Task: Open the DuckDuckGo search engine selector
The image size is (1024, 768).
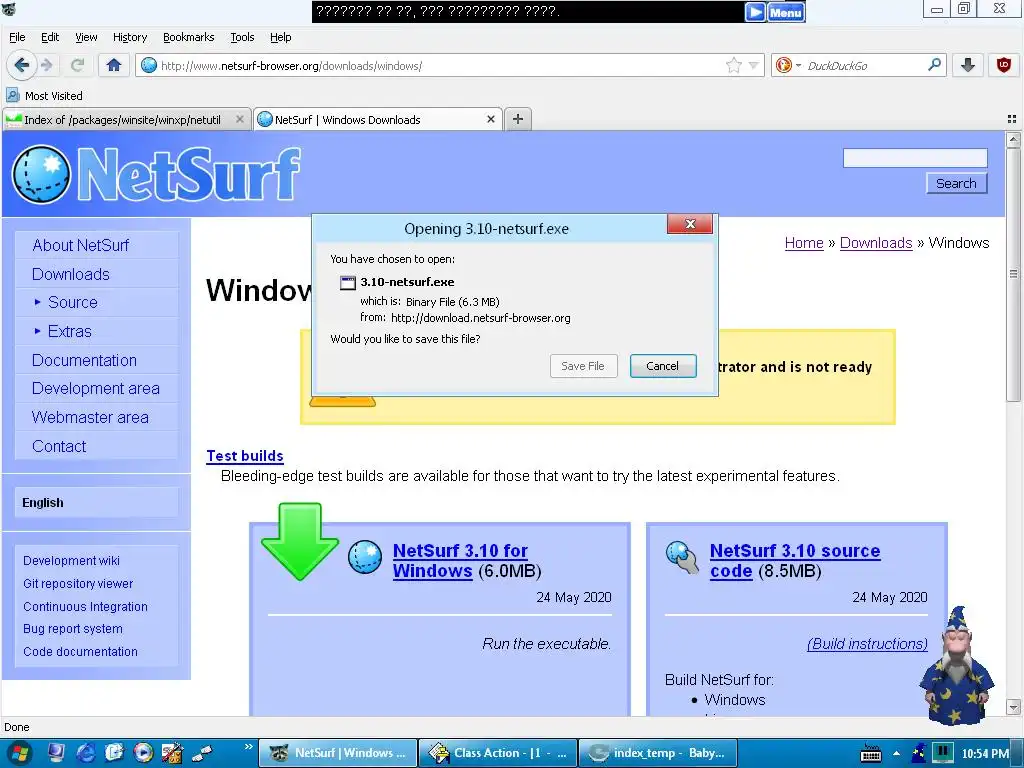Action: (x=787, y=65)
